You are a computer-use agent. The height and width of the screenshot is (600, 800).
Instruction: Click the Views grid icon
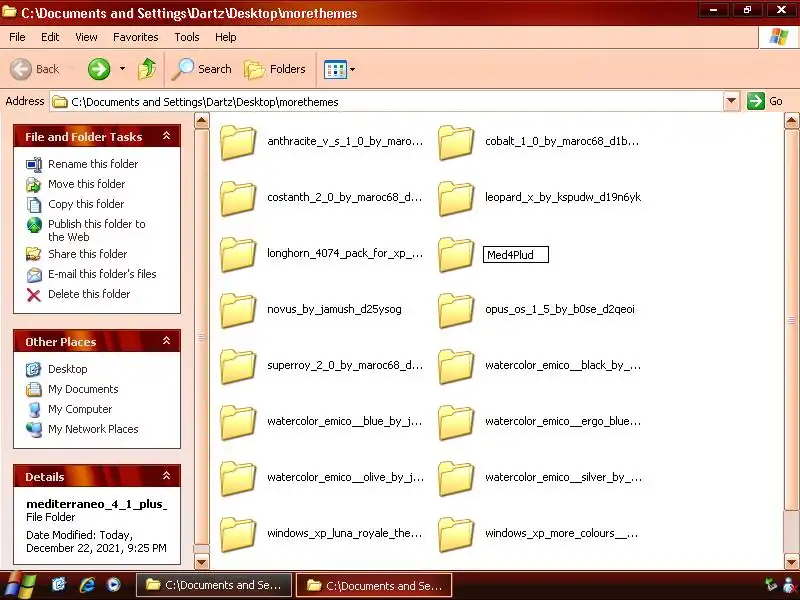coord(335,69)
